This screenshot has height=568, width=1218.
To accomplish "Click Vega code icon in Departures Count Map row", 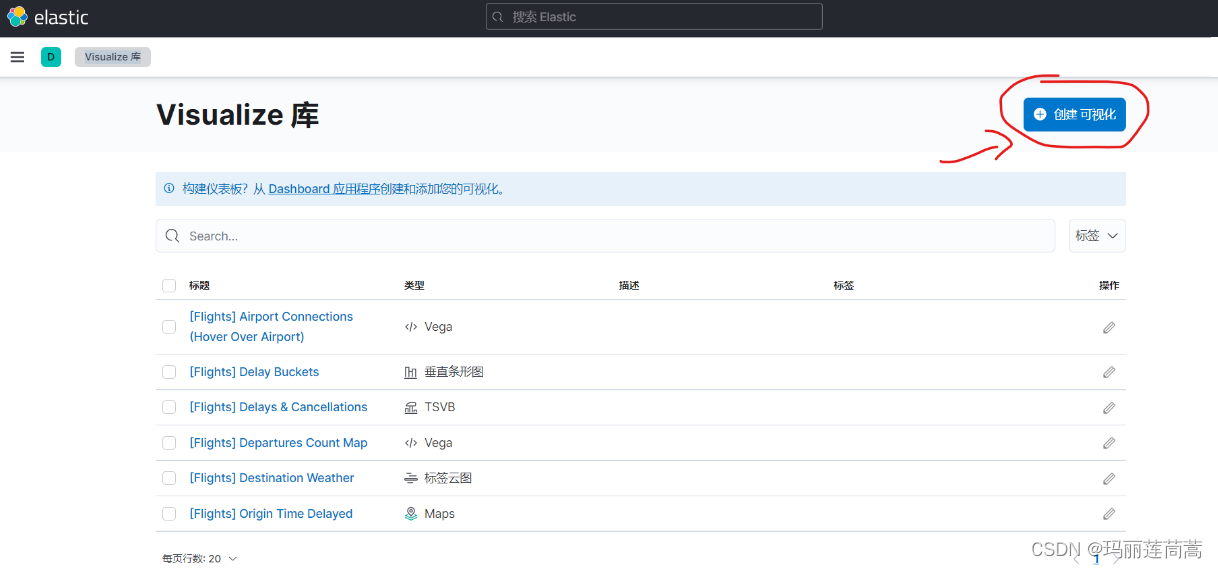I will pos(411,443).
